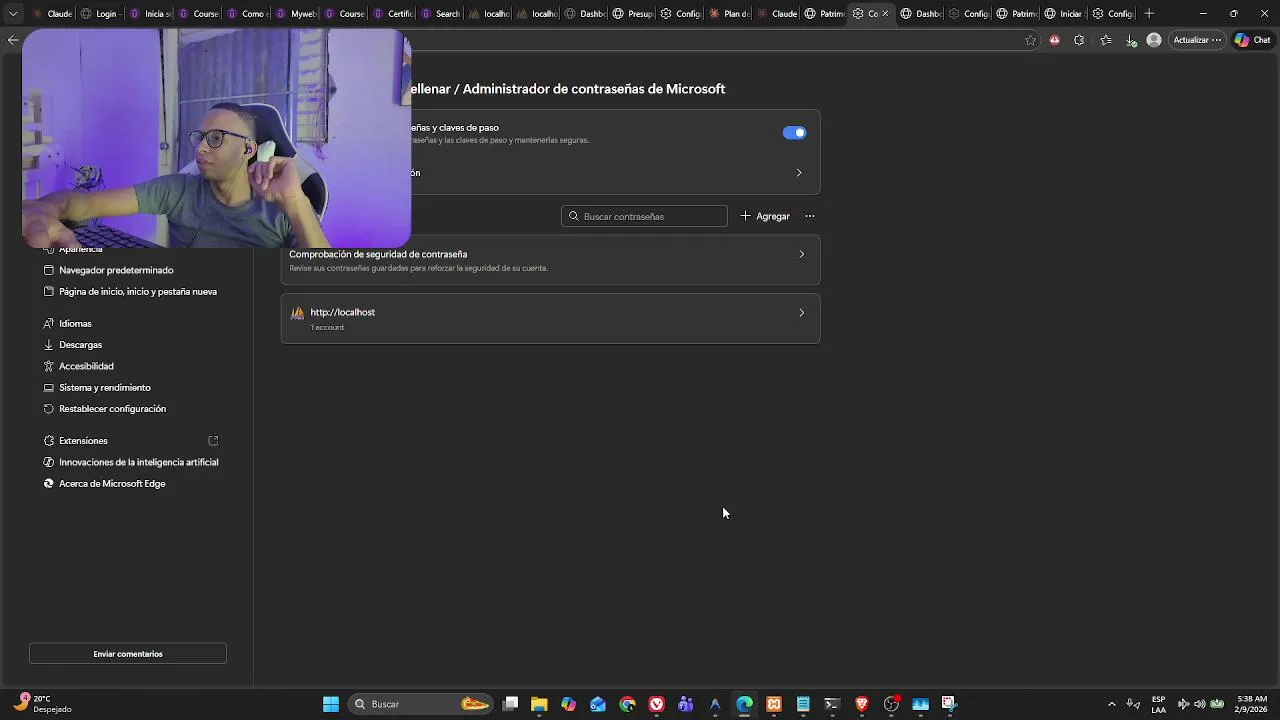Viewport: 1280px width, 720px height.
Task: Switch to the Myweb tab
Action: coord(296,14)
